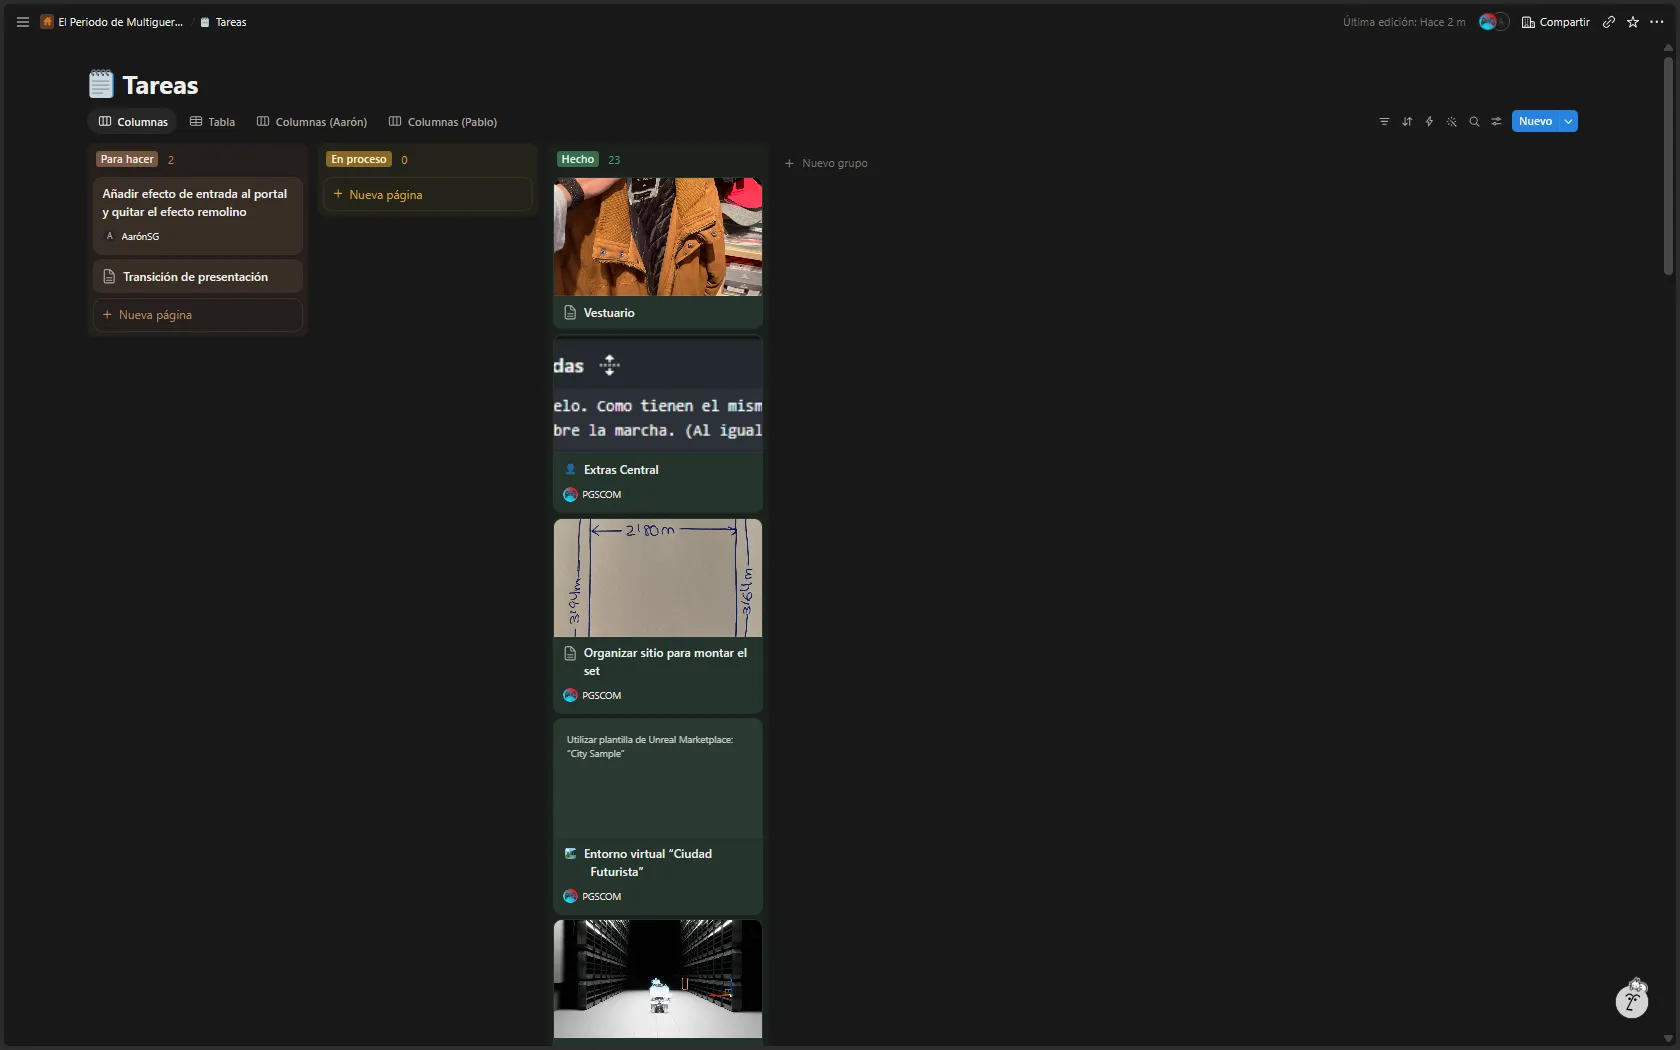Add page to favorites with star icon
Image resolution: width=1680 pixels, height=1050 pixels.
(x=1633, y=22)
